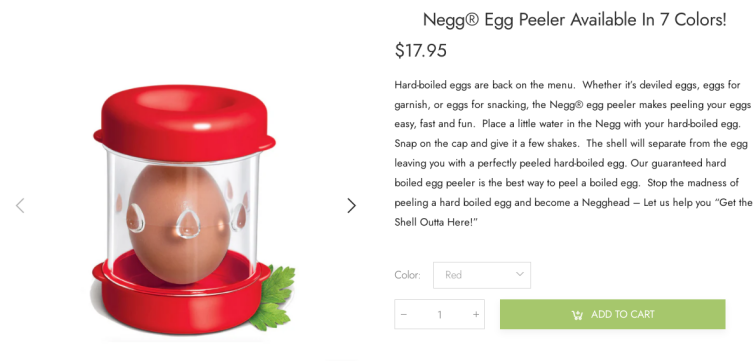Click the quantity field showing 1

click(x=440, y=314)
